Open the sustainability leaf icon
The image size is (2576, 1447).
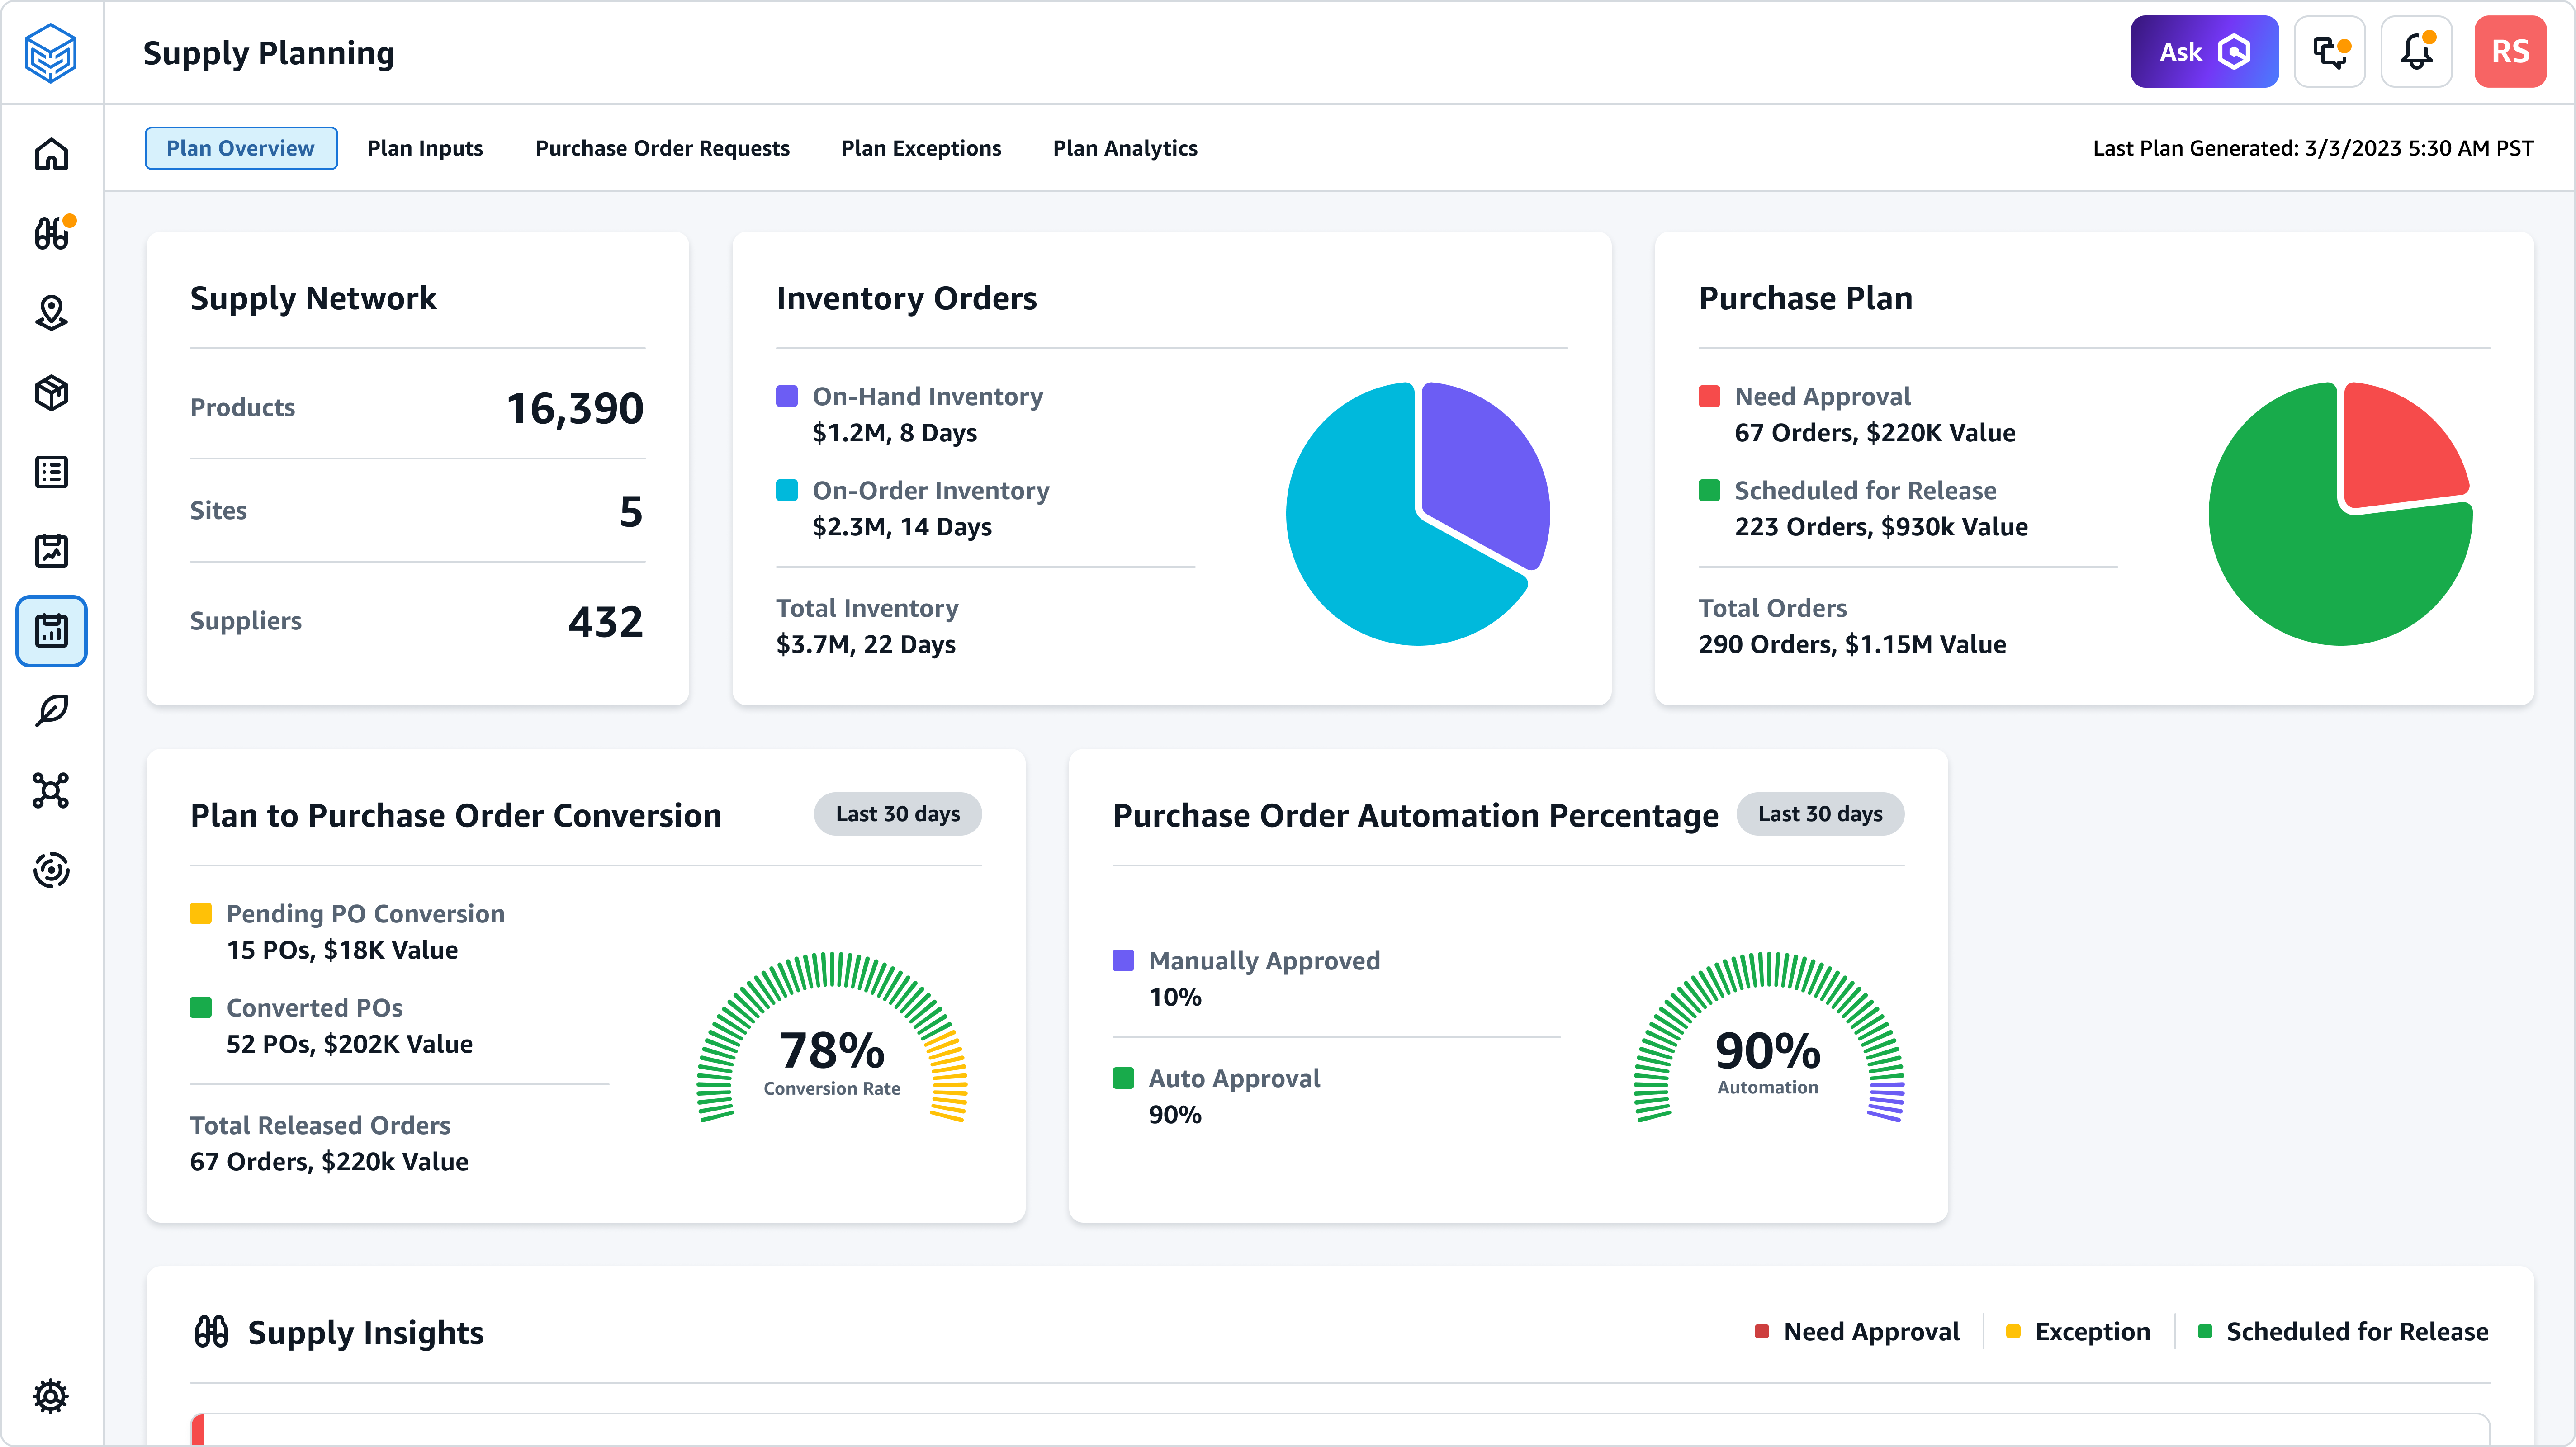click(51, 710)
